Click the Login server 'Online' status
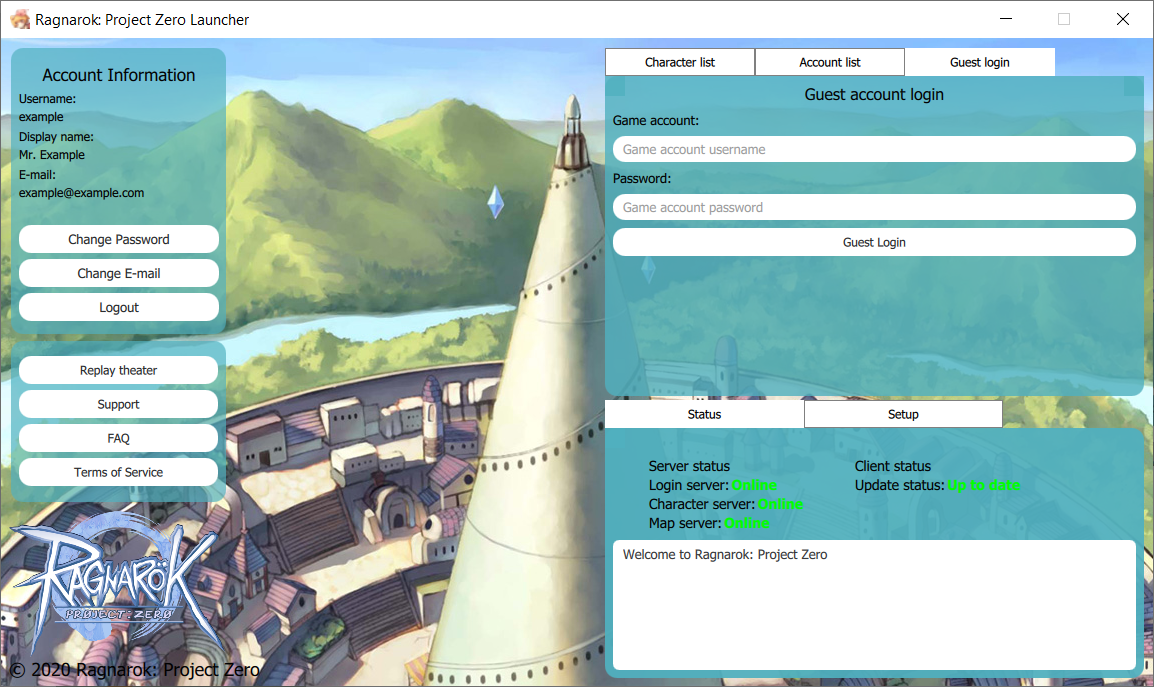Image resolution: width=1154 pixels, height=687 pixels. (x=754, y=485)
